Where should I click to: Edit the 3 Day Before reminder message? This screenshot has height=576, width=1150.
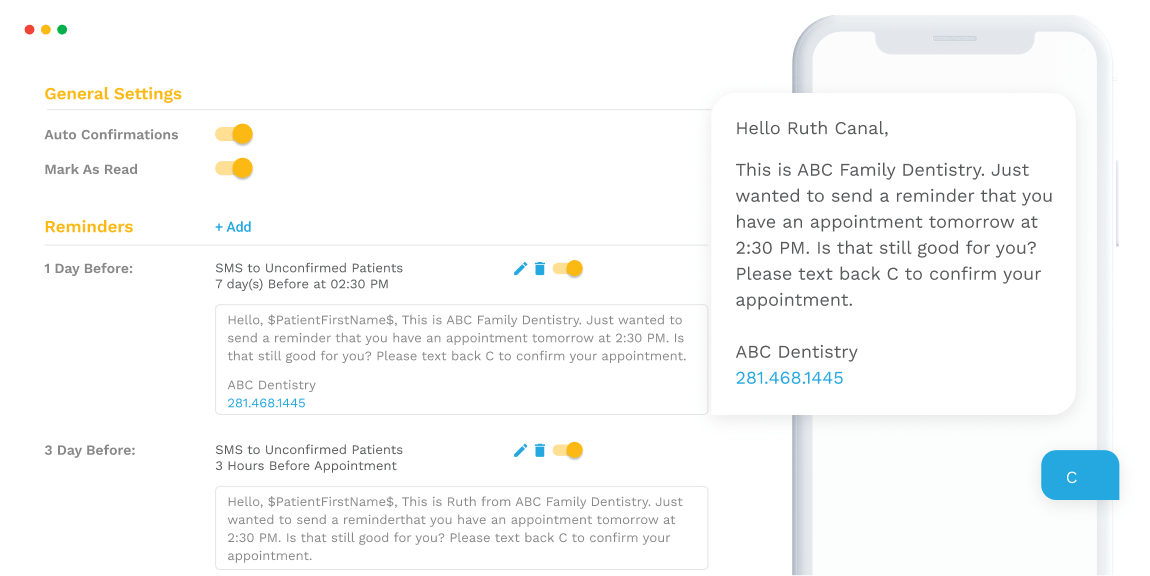coord(520,450)
